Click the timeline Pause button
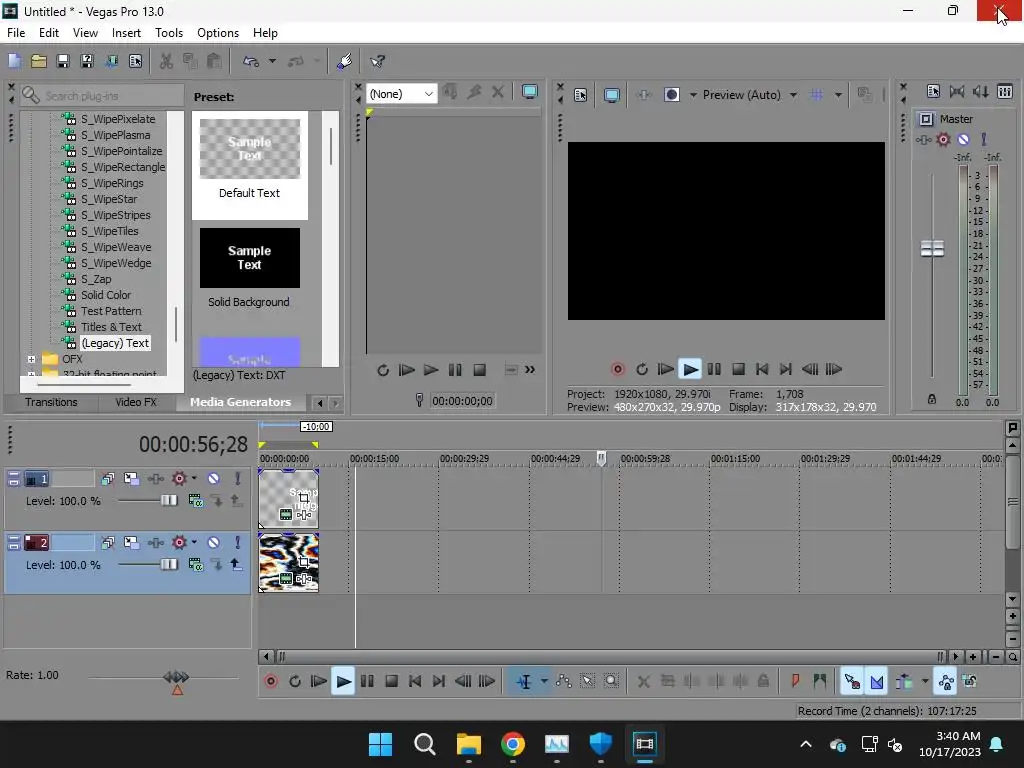The width and height of the screenshot is (1024, 768). tap(367, 681)
